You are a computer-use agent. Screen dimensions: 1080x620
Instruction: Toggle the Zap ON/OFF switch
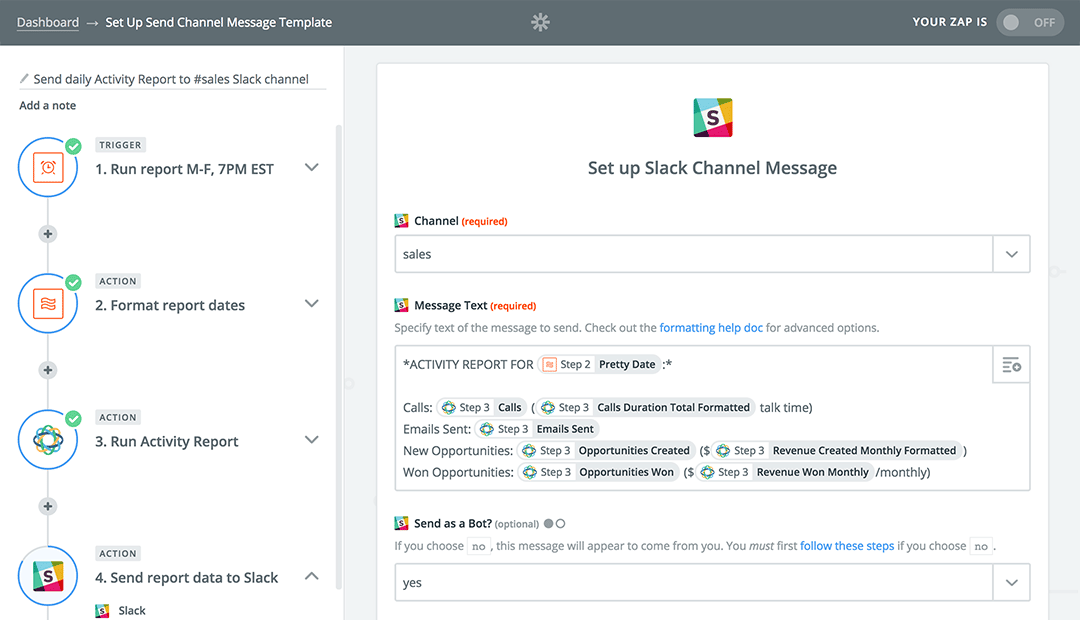(x=1029, y=22)
